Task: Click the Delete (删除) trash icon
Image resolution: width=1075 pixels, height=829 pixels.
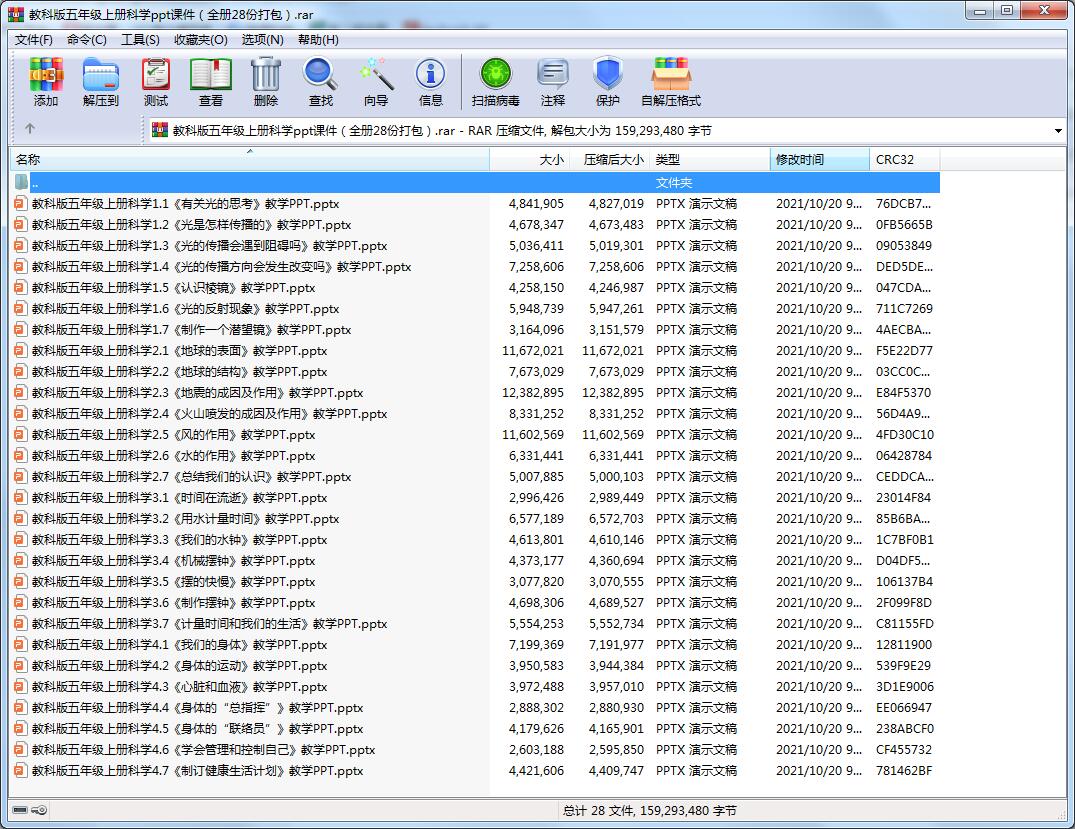Action: click(x=265, y=74)
